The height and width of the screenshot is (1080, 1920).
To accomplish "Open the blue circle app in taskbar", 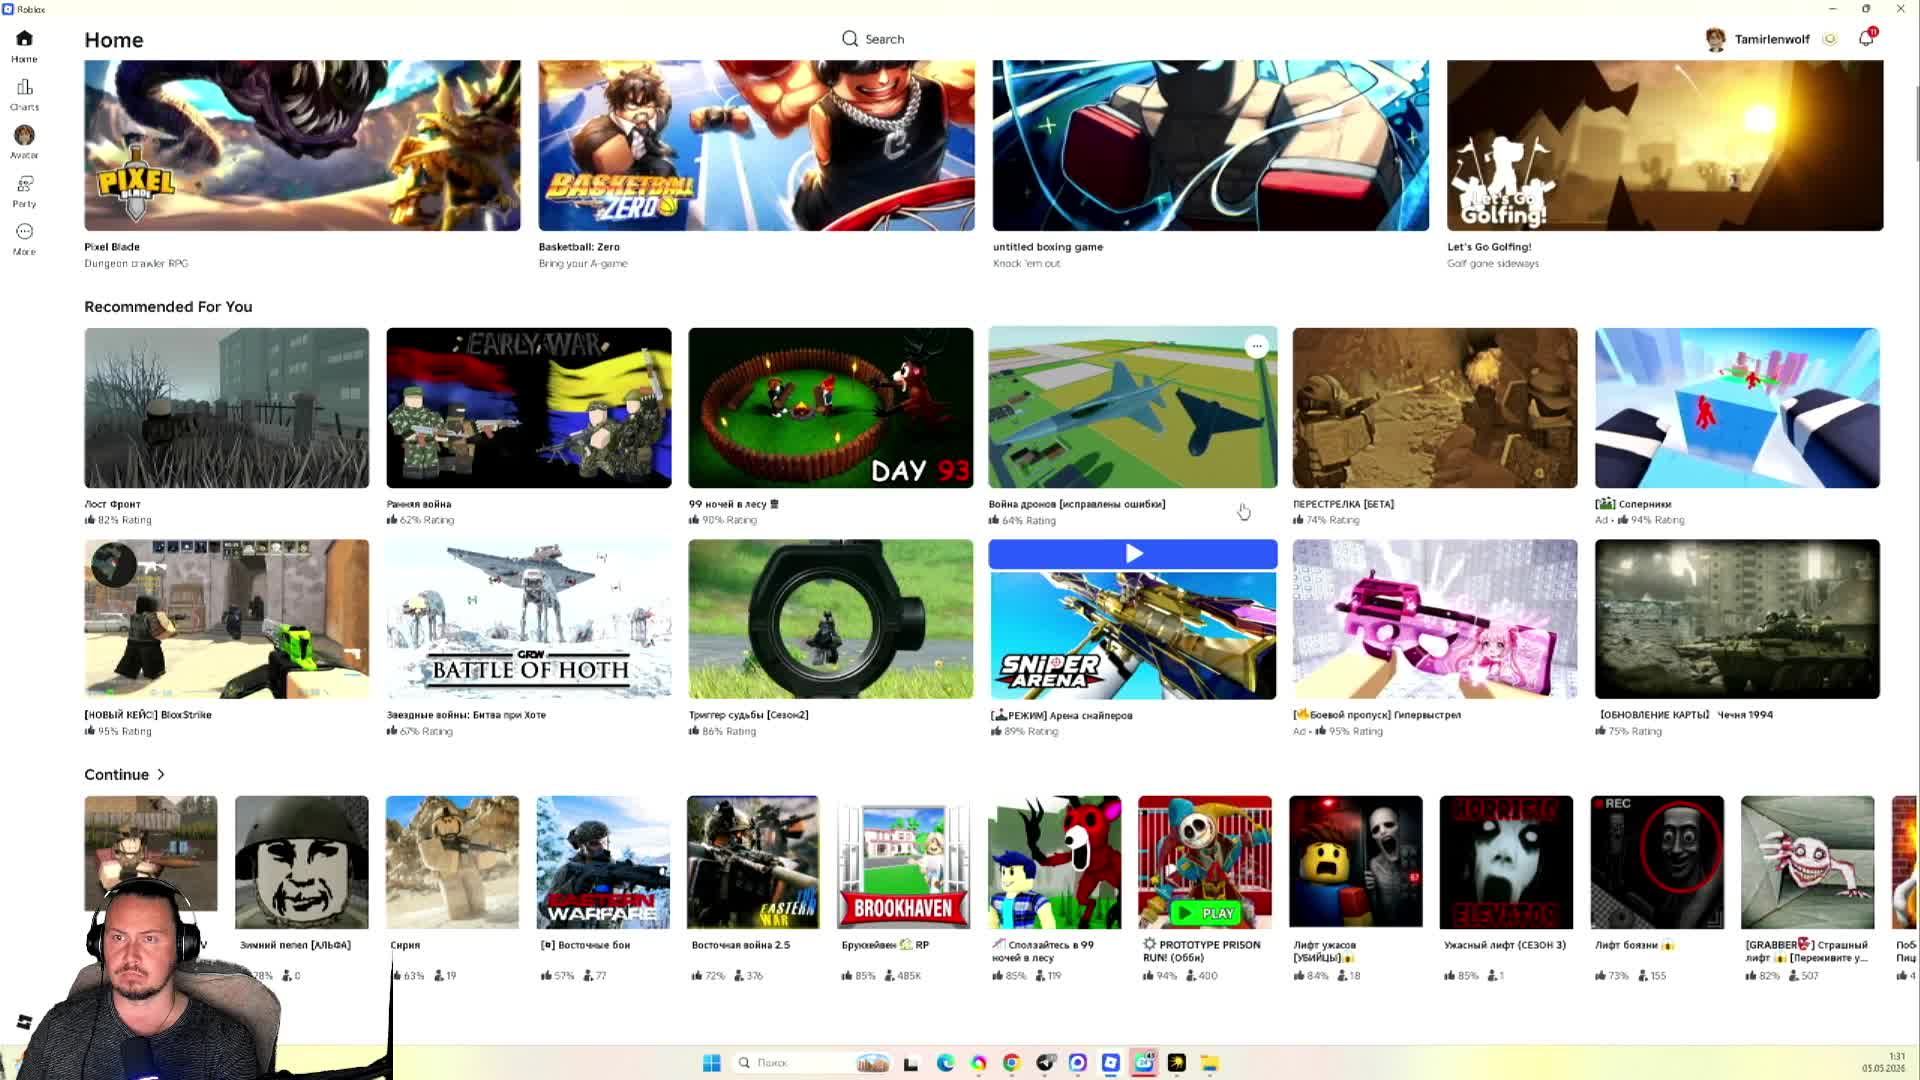I will (x=1077, y=1062).
